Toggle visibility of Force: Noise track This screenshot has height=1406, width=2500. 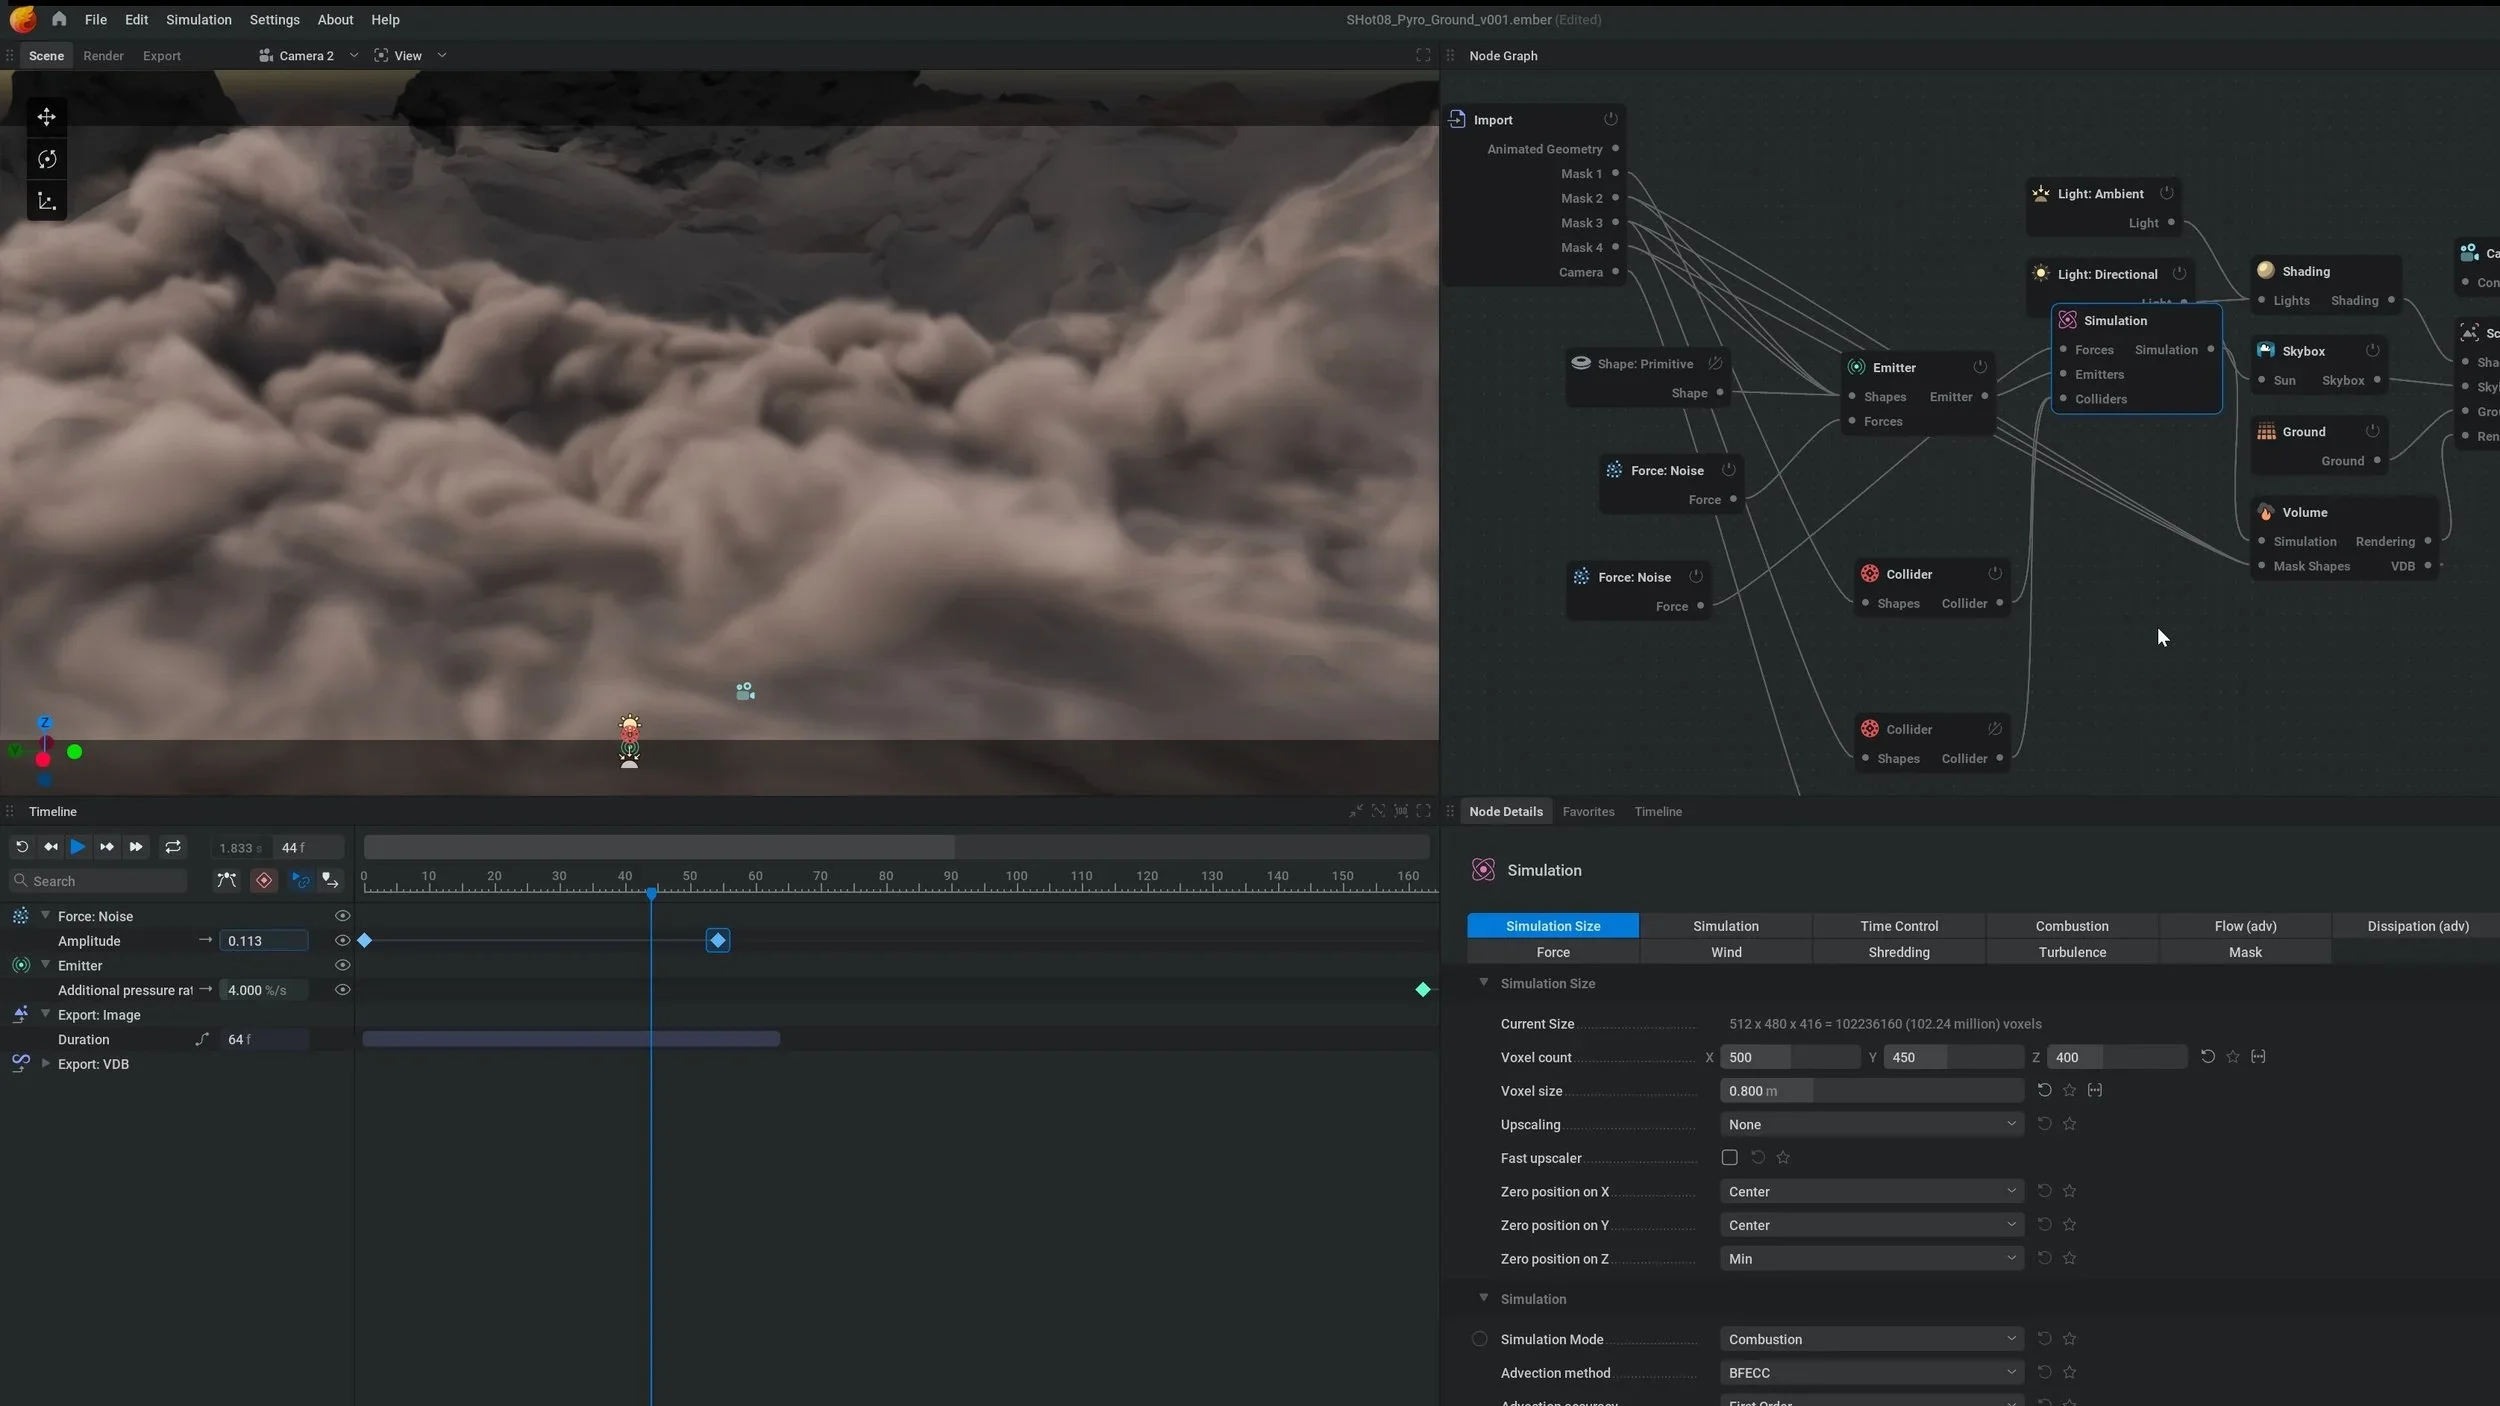[342, 916]
